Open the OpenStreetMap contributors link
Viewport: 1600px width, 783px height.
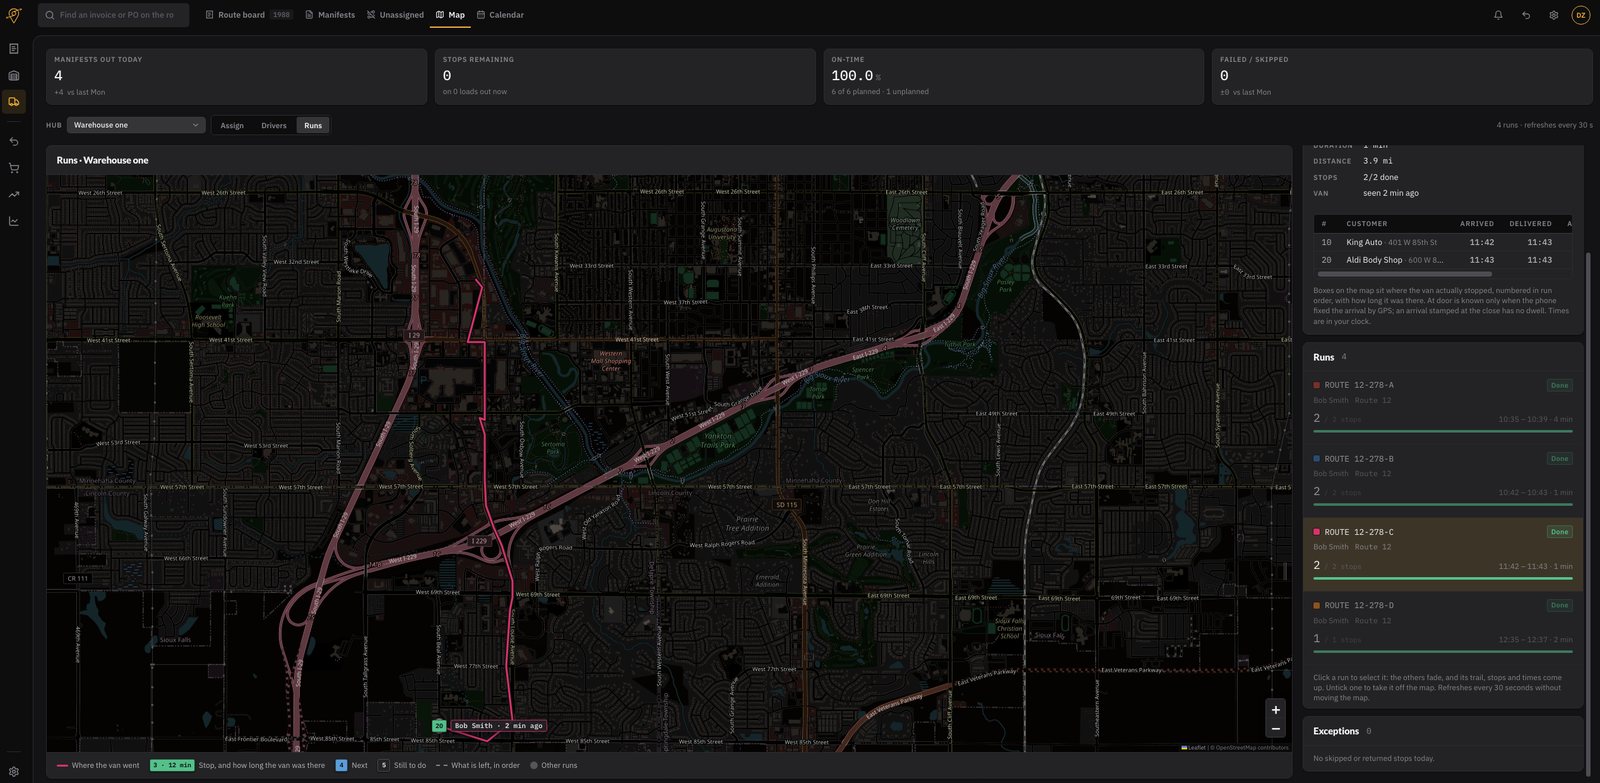(1251, 747)
